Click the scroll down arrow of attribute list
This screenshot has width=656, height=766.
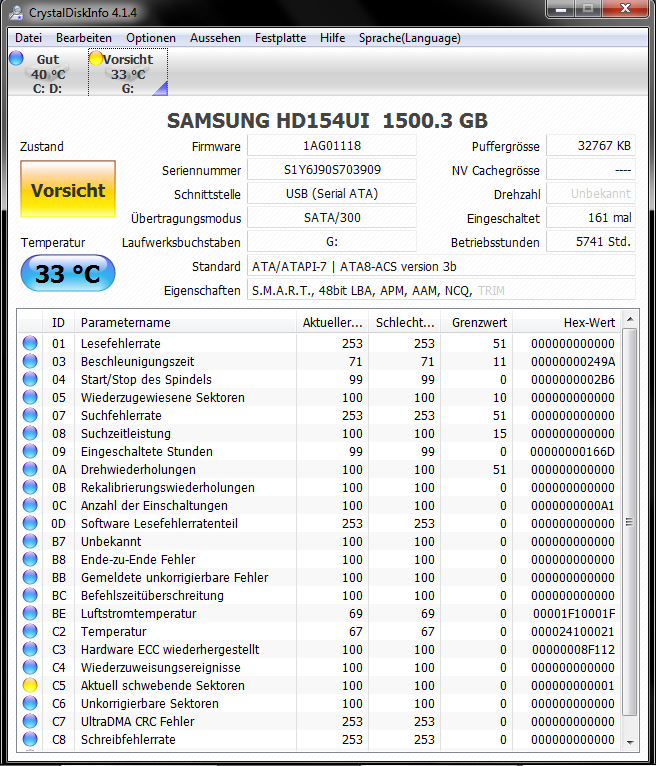point(630,743)
